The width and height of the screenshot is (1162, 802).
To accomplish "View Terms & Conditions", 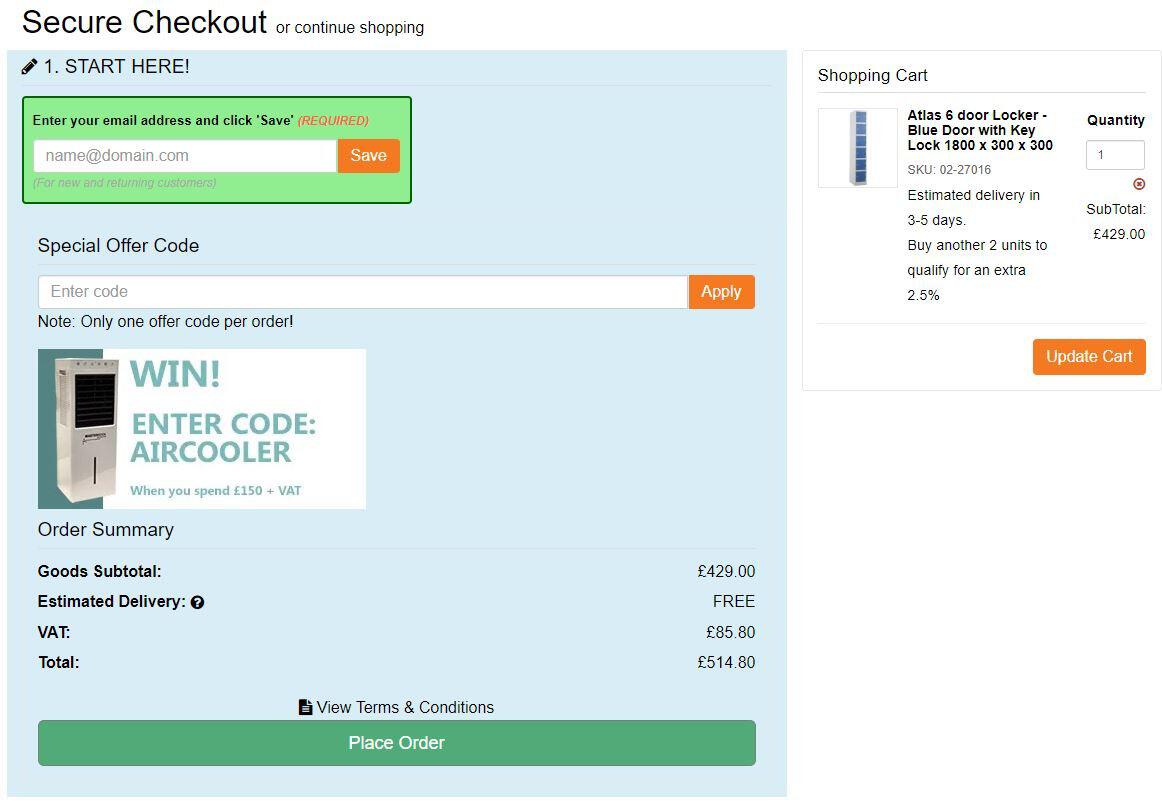I will pyautogui.click(x=404, y=707).
